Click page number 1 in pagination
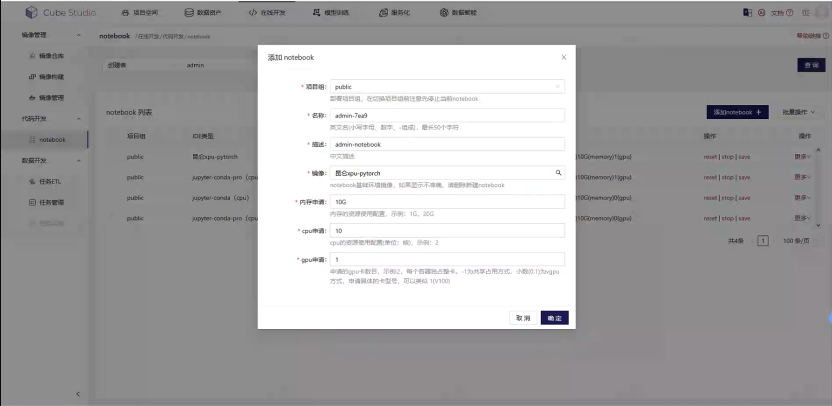832x406 pixels. point(763,241)
